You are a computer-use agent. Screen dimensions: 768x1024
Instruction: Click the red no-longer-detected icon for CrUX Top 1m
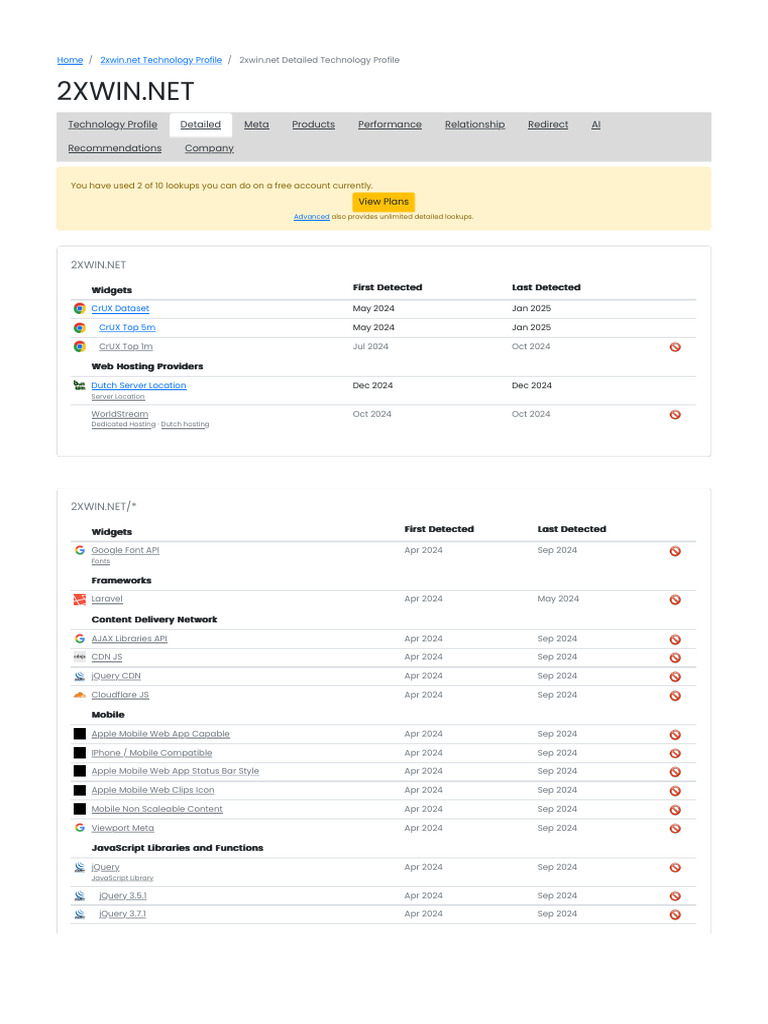click(x=675, y=347)
